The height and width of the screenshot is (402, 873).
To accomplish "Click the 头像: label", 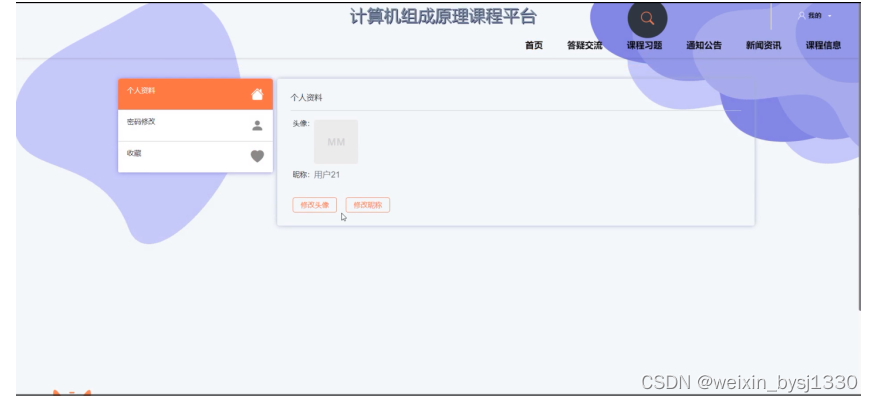I will [301, 124].
